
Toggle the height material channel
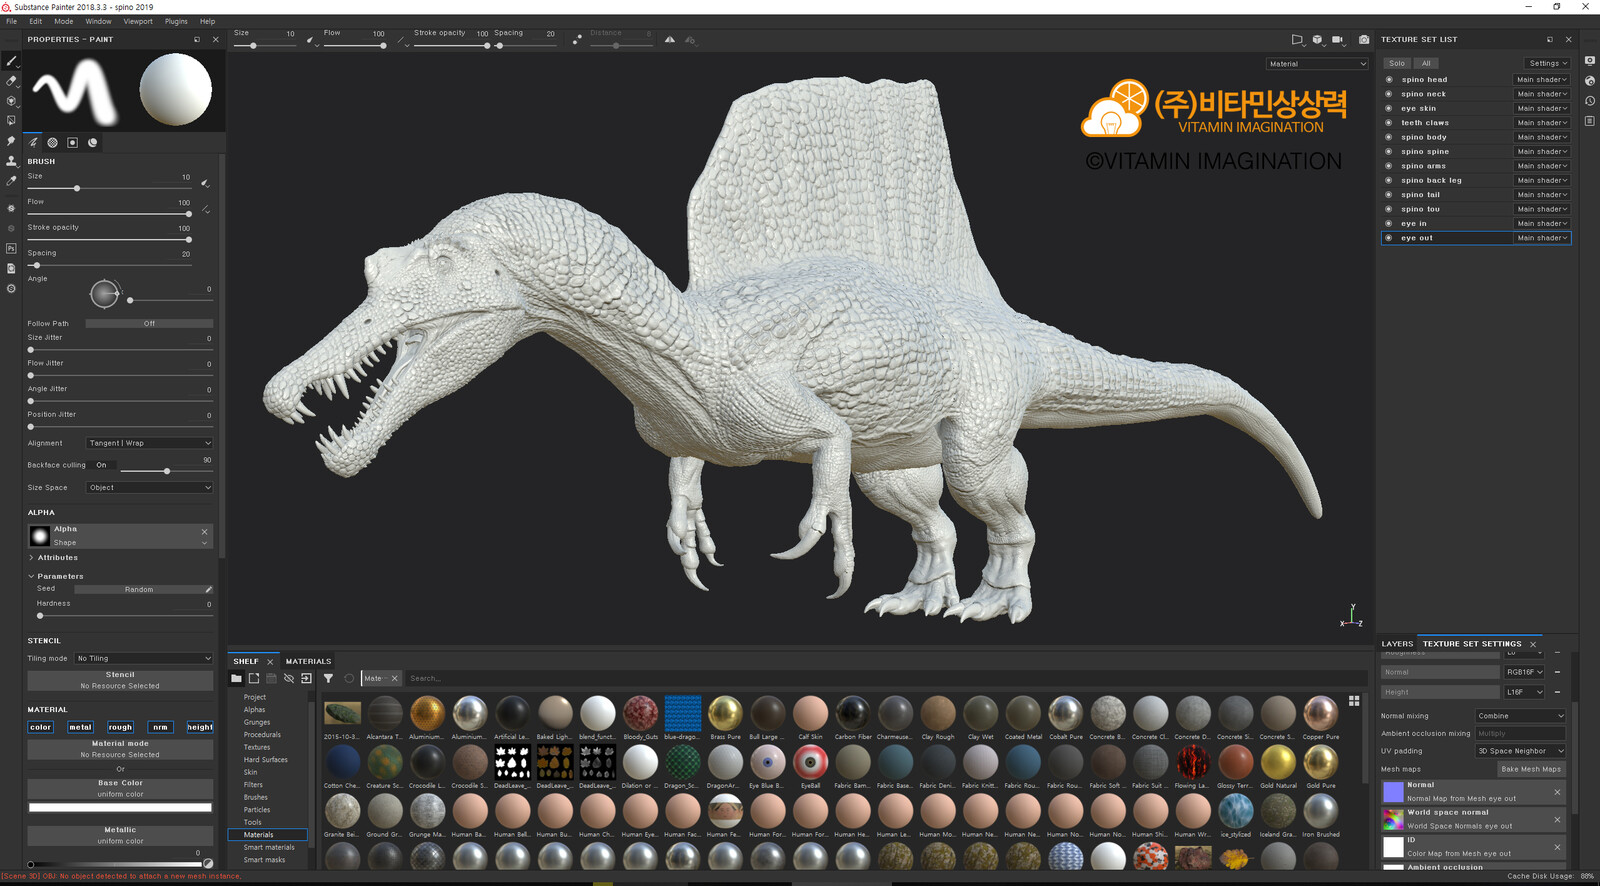[200, 727]
